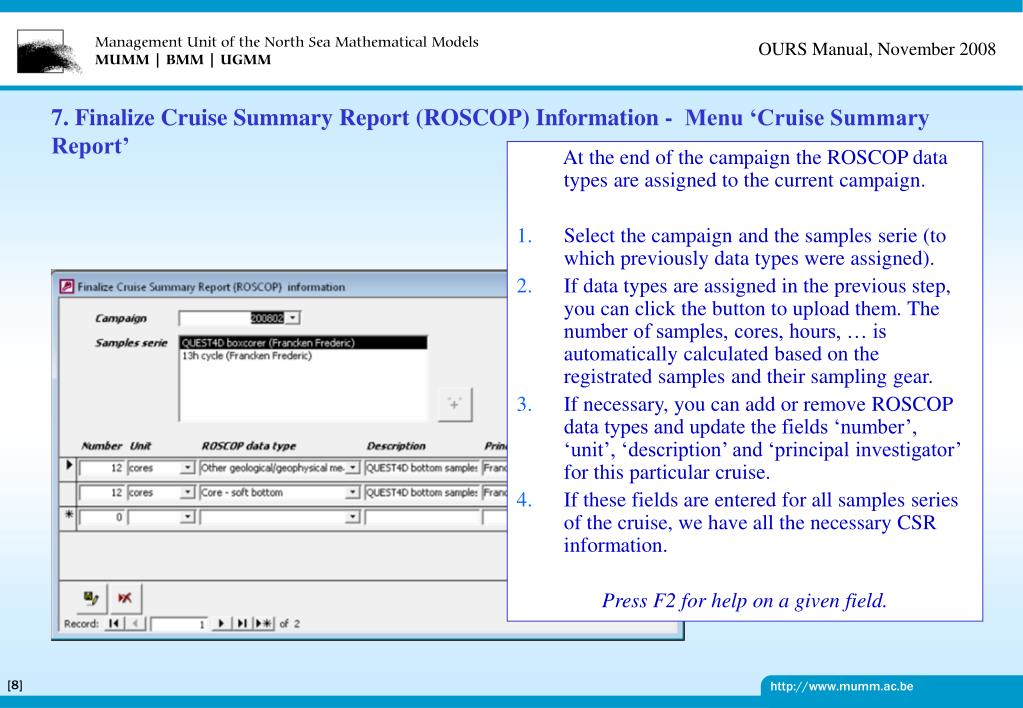The width and height of the screenshot is (1023, 708).
Task: Click Number field showing 0 in new row
Action: (x=102, y=517)
